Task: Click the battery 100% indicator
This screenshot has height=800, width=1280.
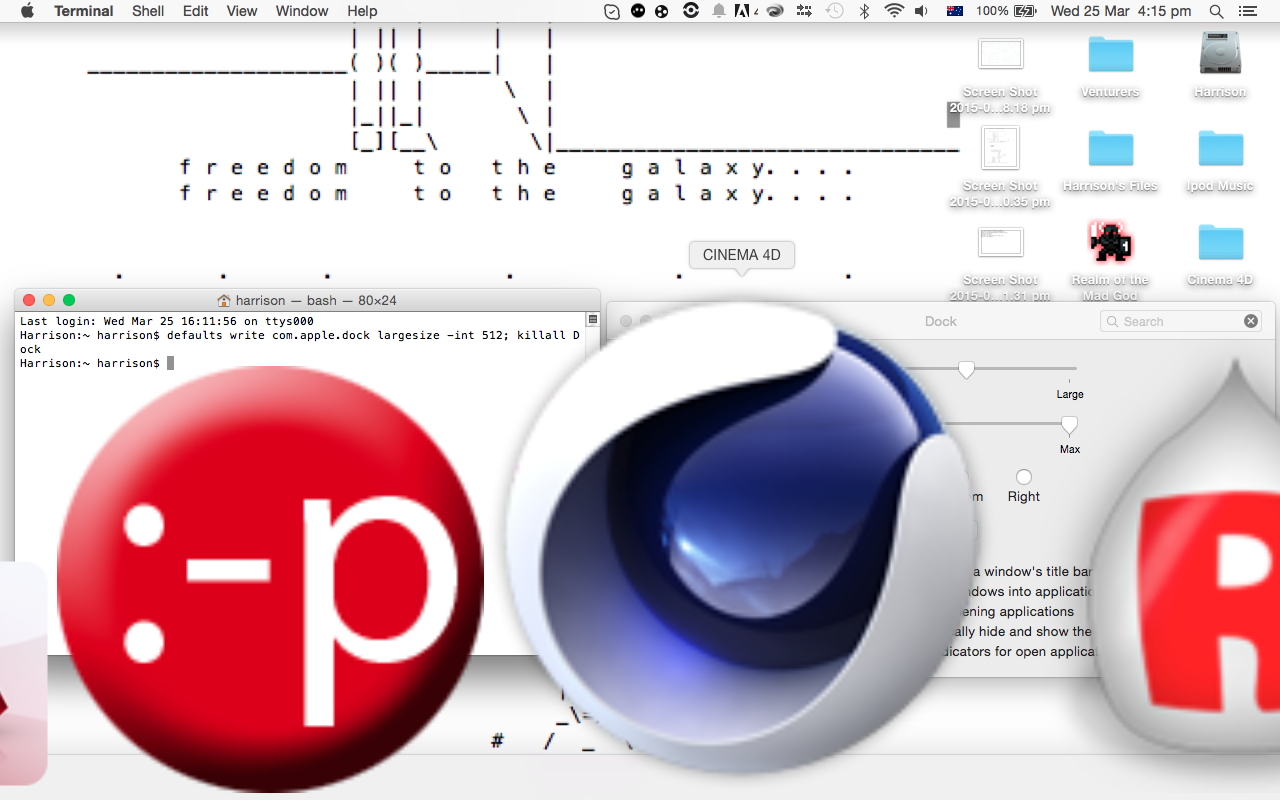Action: click(x=1006, y=11)
